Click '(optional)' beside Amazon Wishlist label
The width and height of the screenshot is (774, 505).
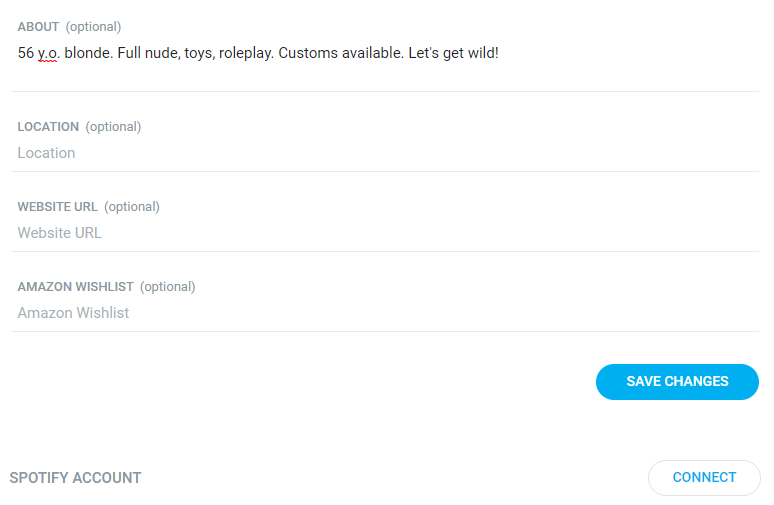[x=168, y=287]
